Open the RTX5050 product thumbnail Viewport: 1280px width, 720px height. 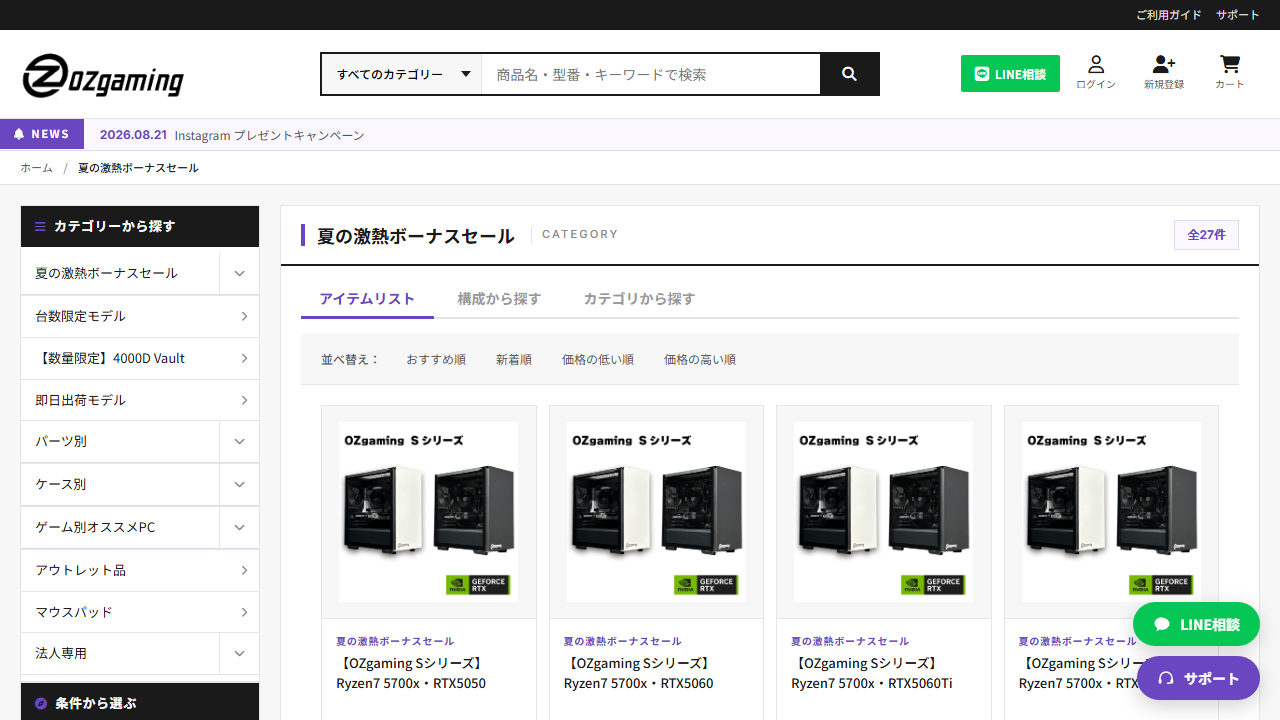tap(429, 512)
